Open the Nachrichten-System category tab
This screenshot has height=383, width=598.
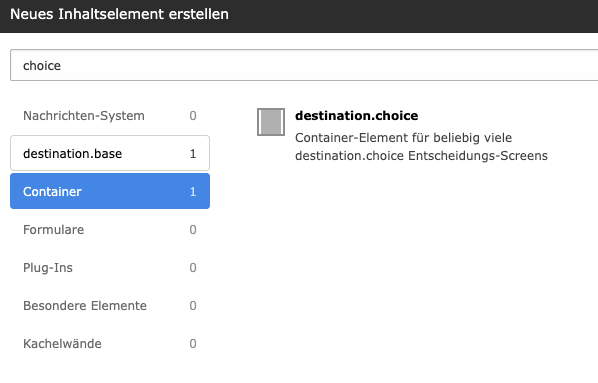tap(110, 116)
